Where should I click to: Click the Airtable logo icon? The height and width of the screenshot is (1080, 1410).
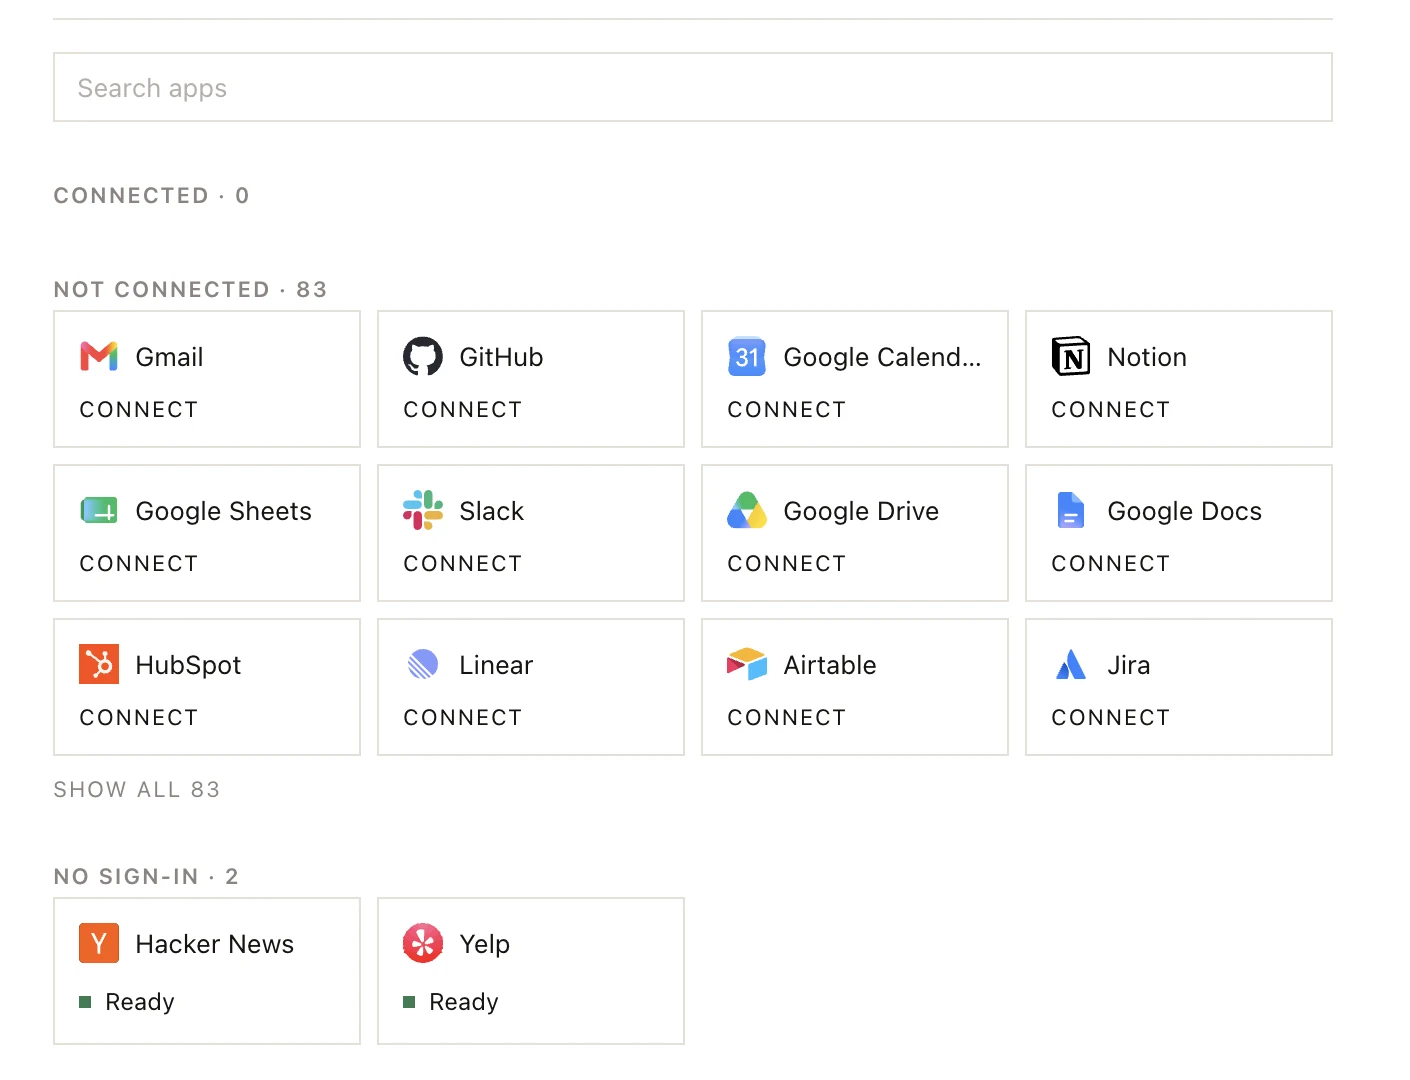click(x=747, y=665)
